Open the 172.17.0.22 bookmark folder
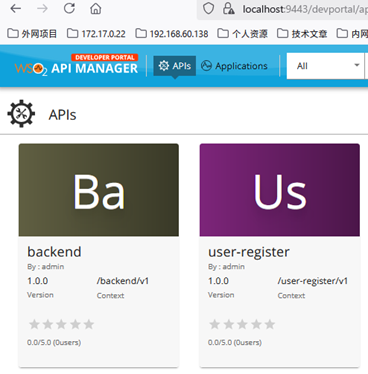The height and width of the screenshot is (374, 368). 96,34
